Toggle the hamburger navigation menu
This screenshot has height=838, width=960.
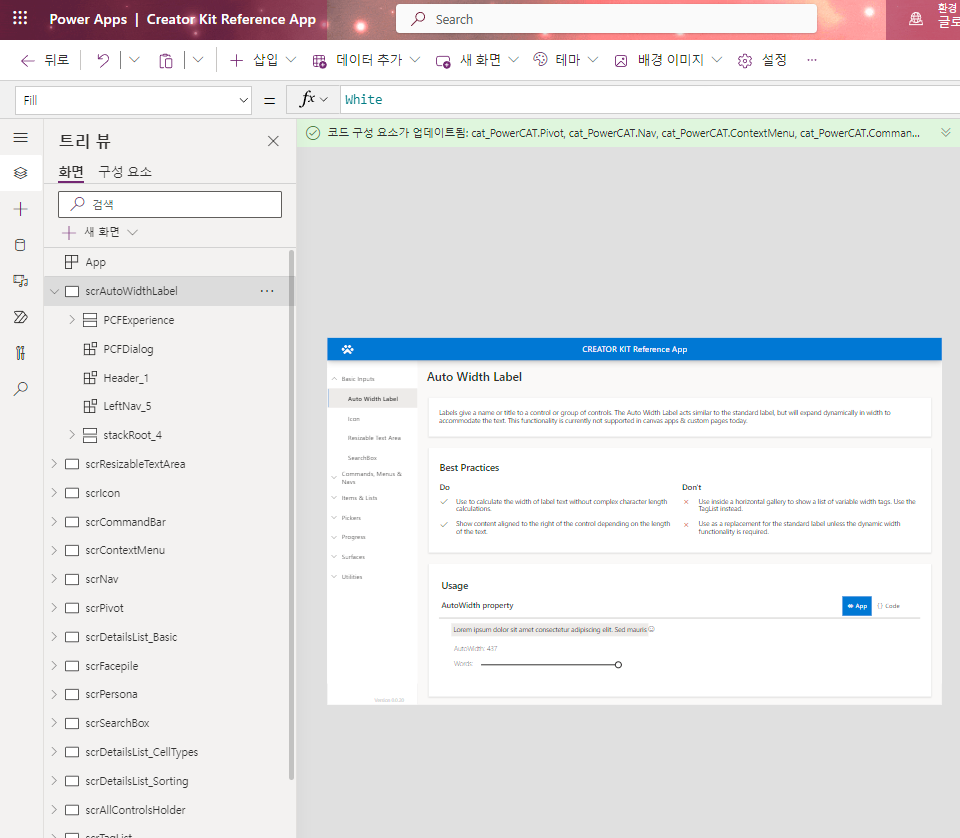click(20, 137)
